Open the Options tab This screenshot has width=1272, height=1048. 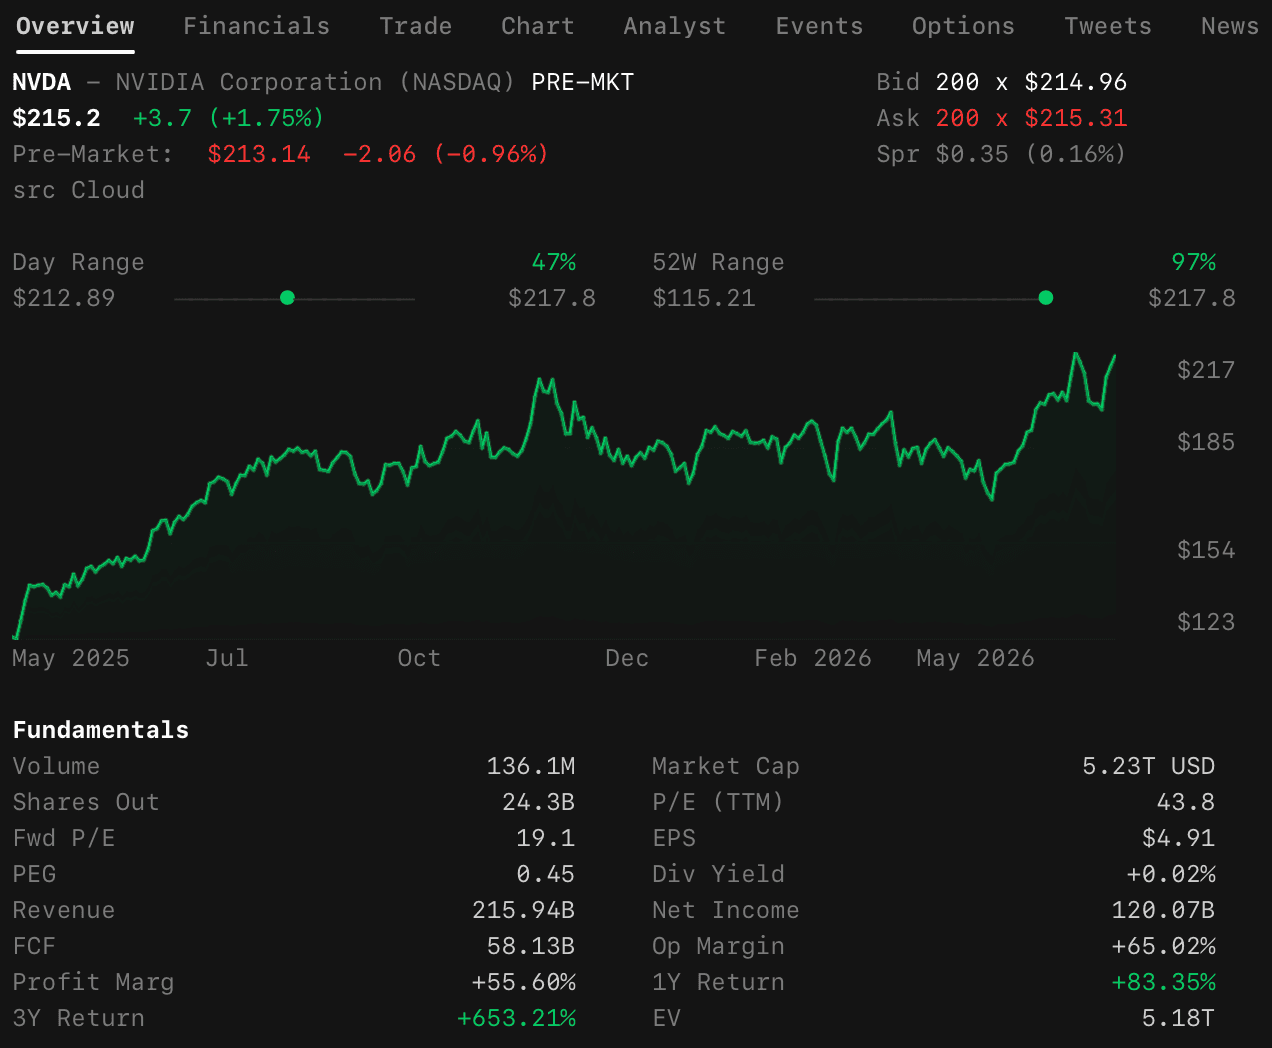click(x=963, y=26)
